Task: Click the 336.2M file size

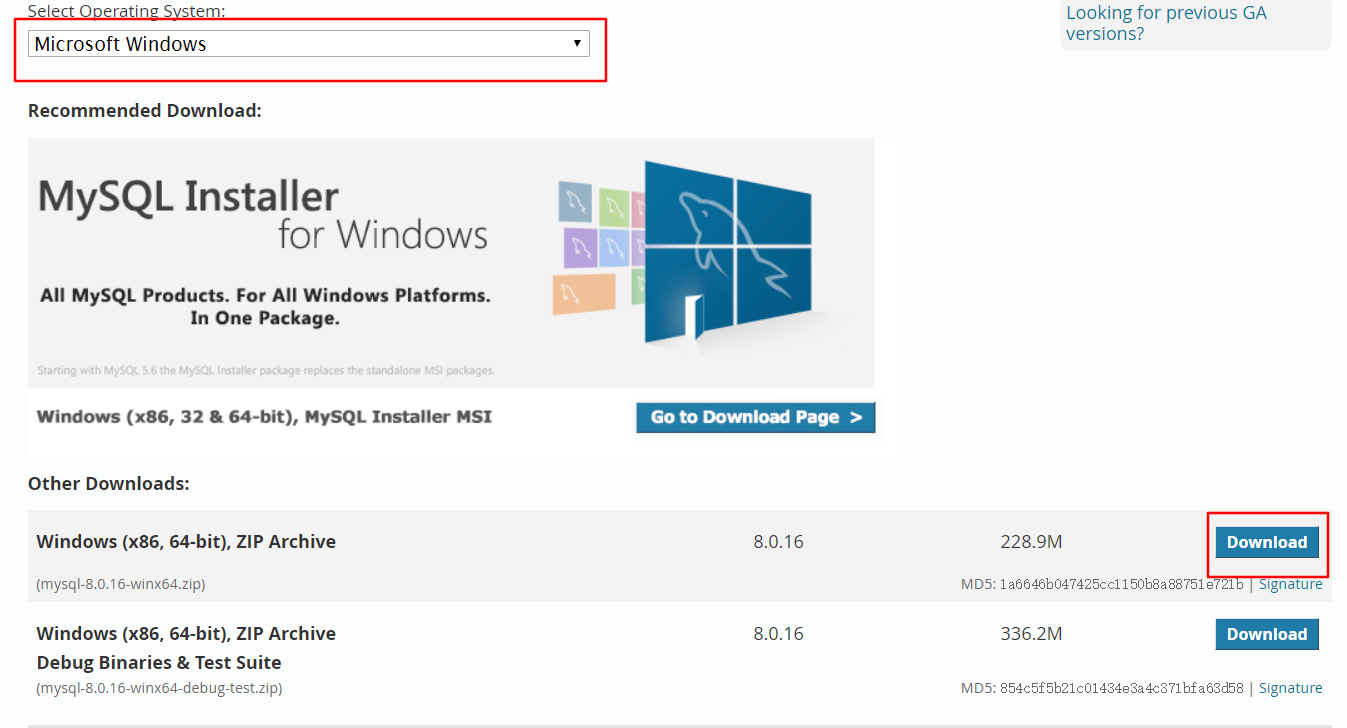Action: point(1031,634)
